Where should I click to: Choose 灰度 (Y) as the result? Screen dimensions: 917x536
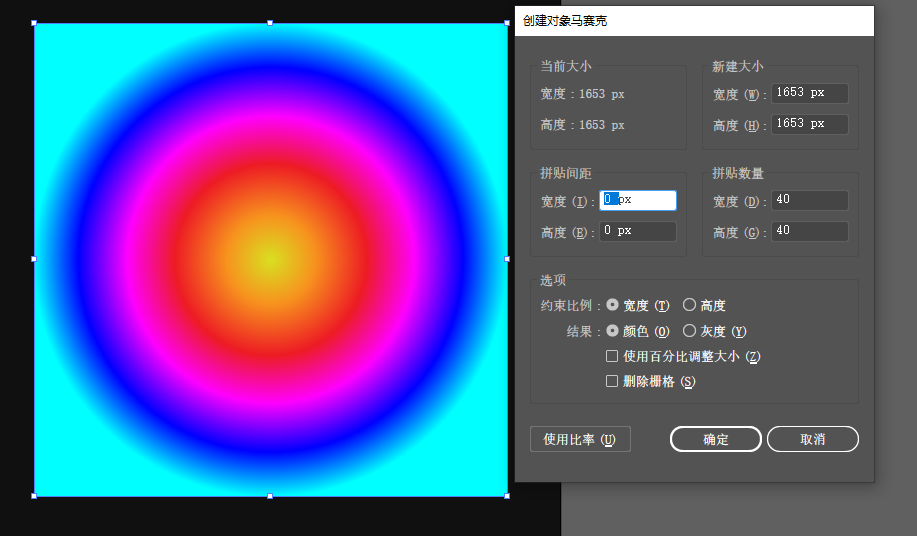pos(690,331)
